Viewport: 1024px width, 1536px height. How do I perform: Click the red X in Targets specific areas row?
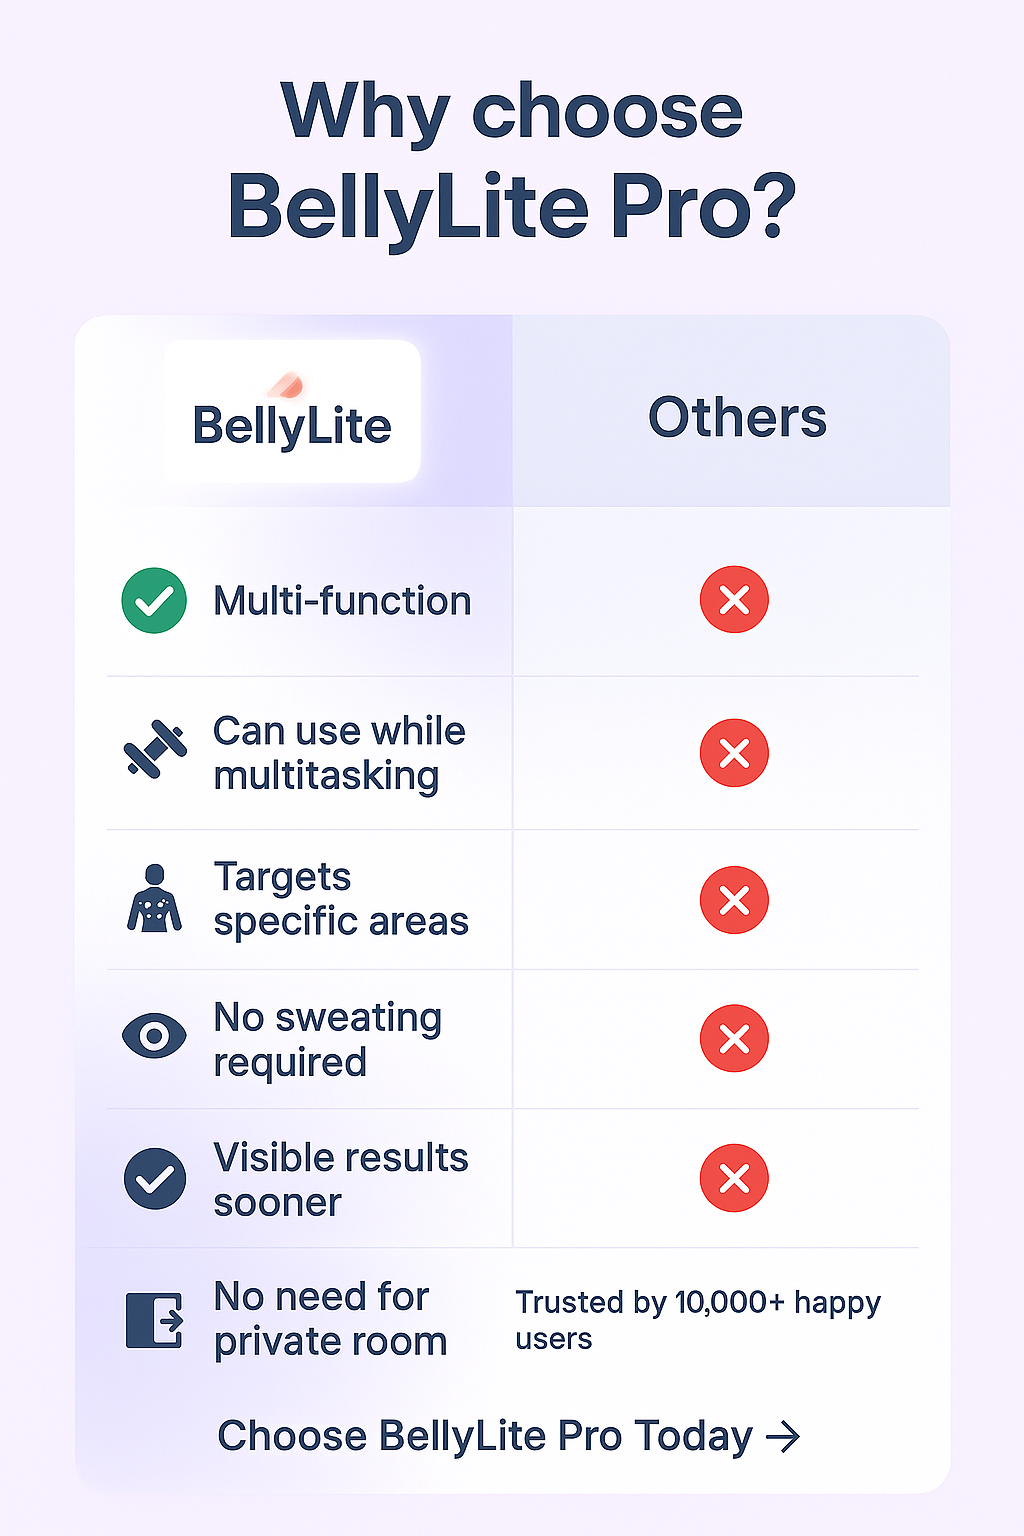[734, 900]
